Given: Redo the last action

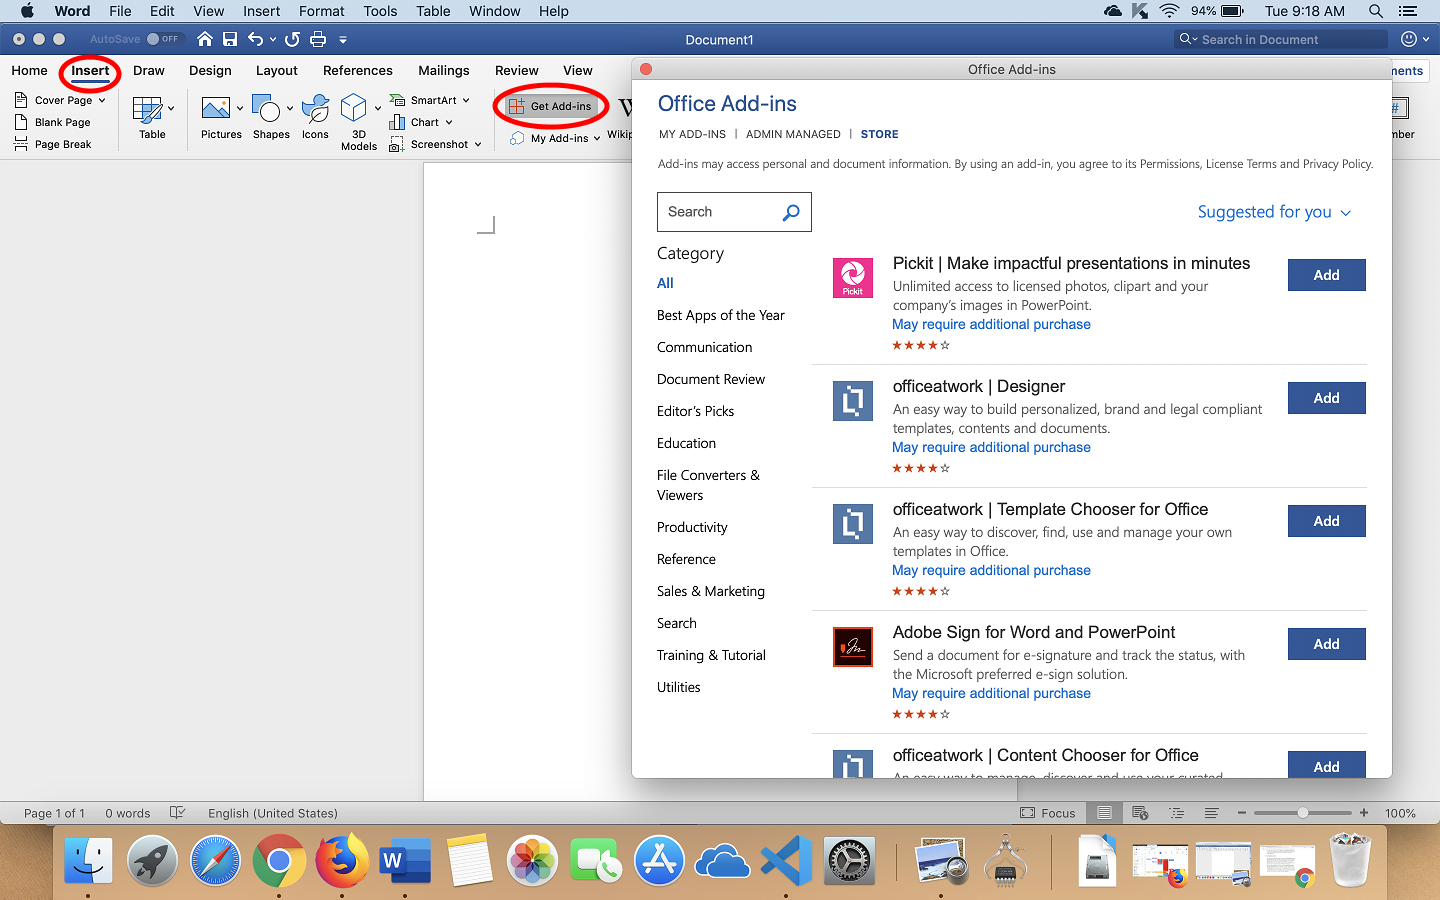Looking at the screenshot, I should [x=292, y=39].
